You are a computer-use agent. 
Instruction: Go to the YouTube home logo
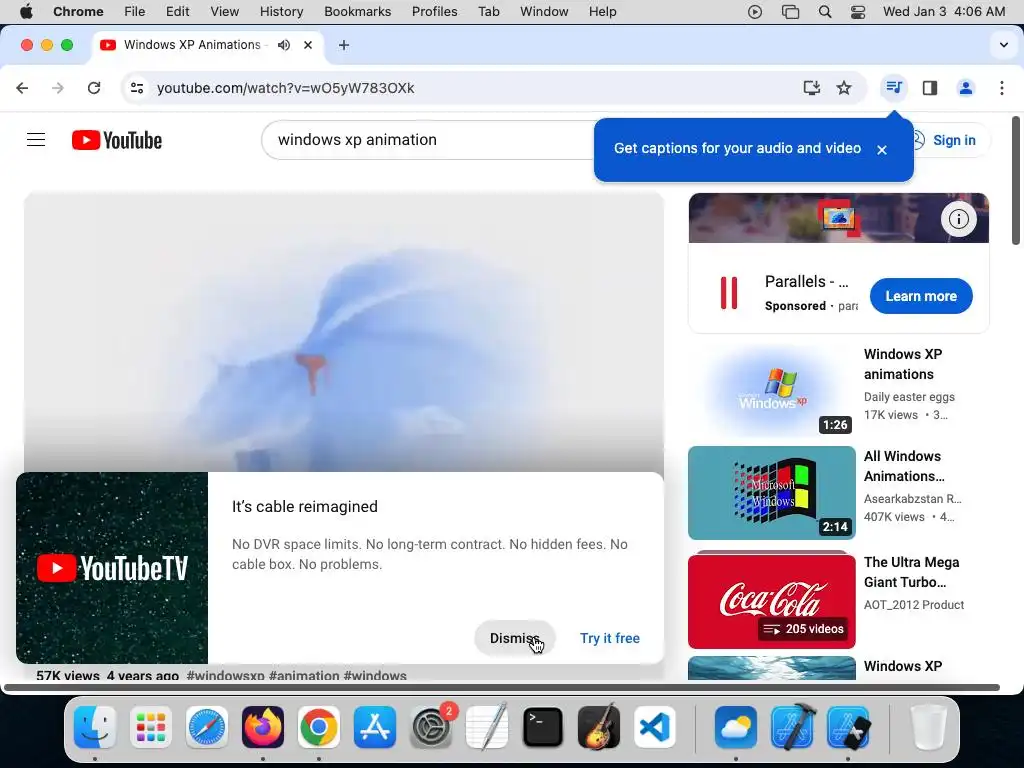click(117, 140)
